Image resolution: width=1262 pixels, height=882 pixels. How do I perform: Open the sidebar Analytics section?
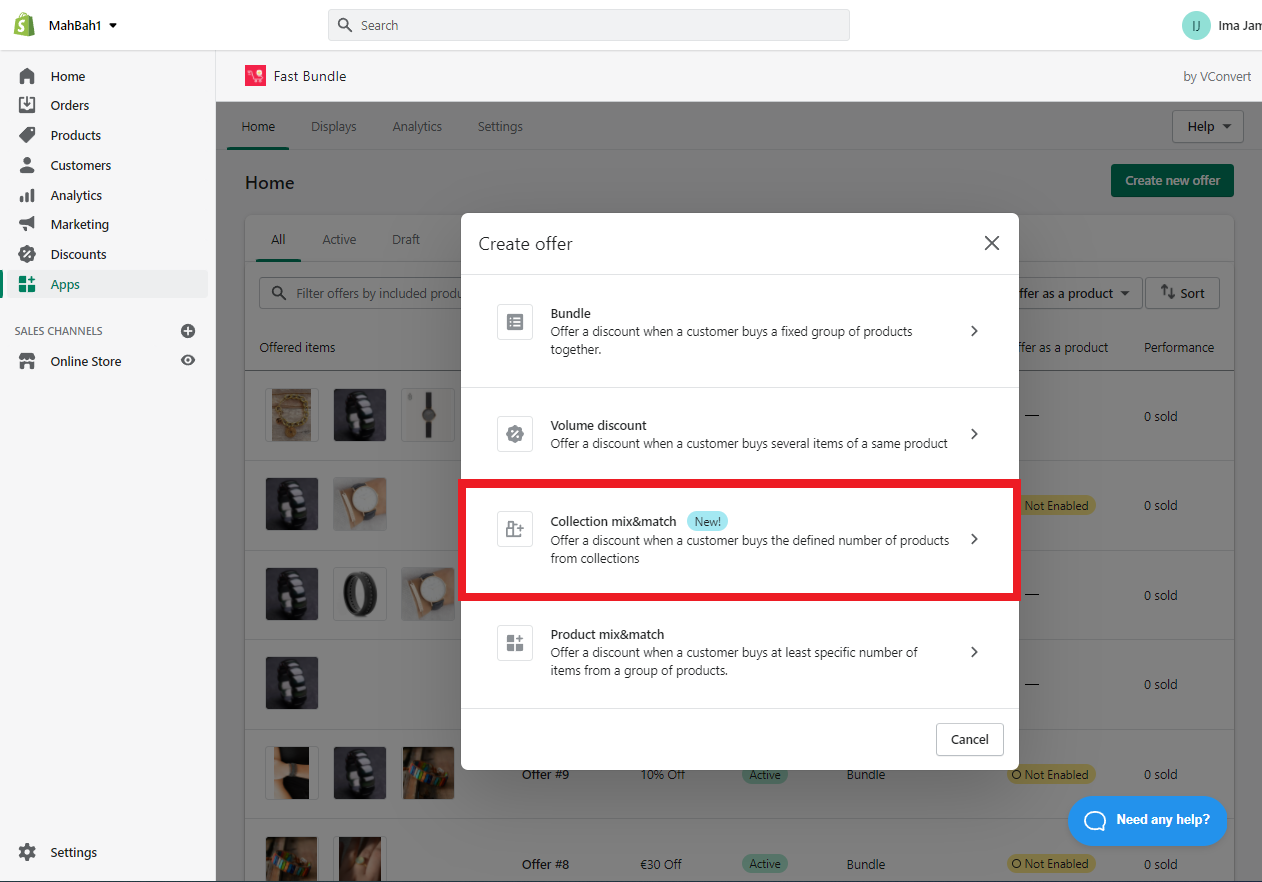coord(76,195)
